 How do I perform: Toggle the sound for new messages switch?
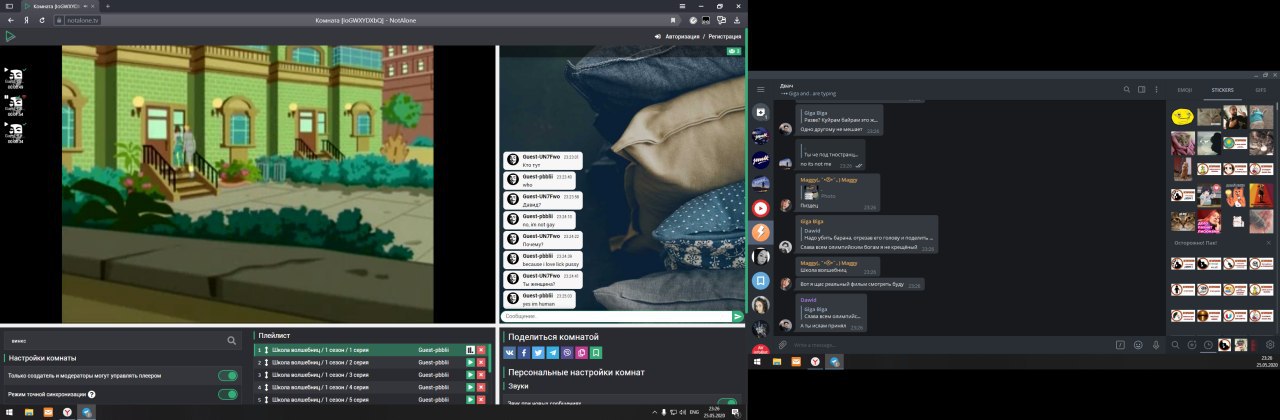point(727,403)
